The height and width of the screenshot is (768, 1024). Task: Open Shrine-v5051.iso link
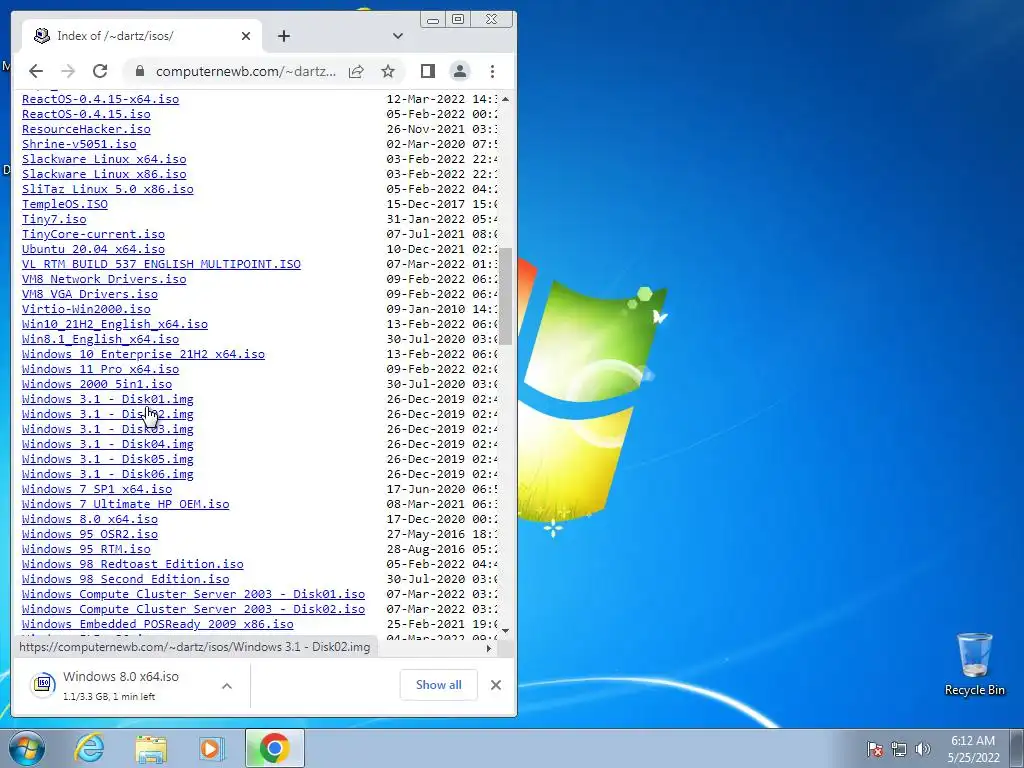(x=79, y=144)
